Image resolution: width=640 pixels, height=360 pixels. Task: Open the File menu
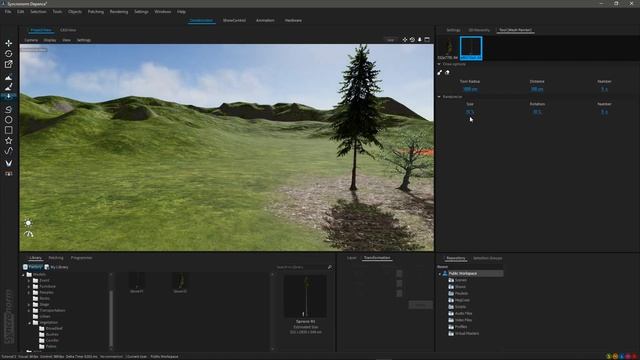click(x=8, y=12)
